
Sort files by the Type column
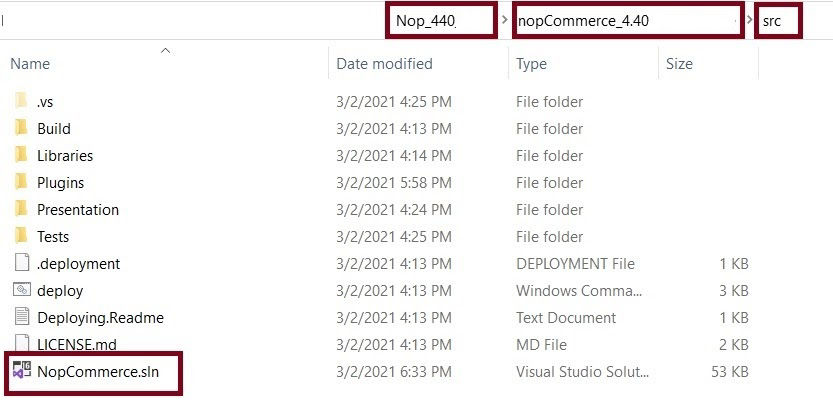(531, 64)
